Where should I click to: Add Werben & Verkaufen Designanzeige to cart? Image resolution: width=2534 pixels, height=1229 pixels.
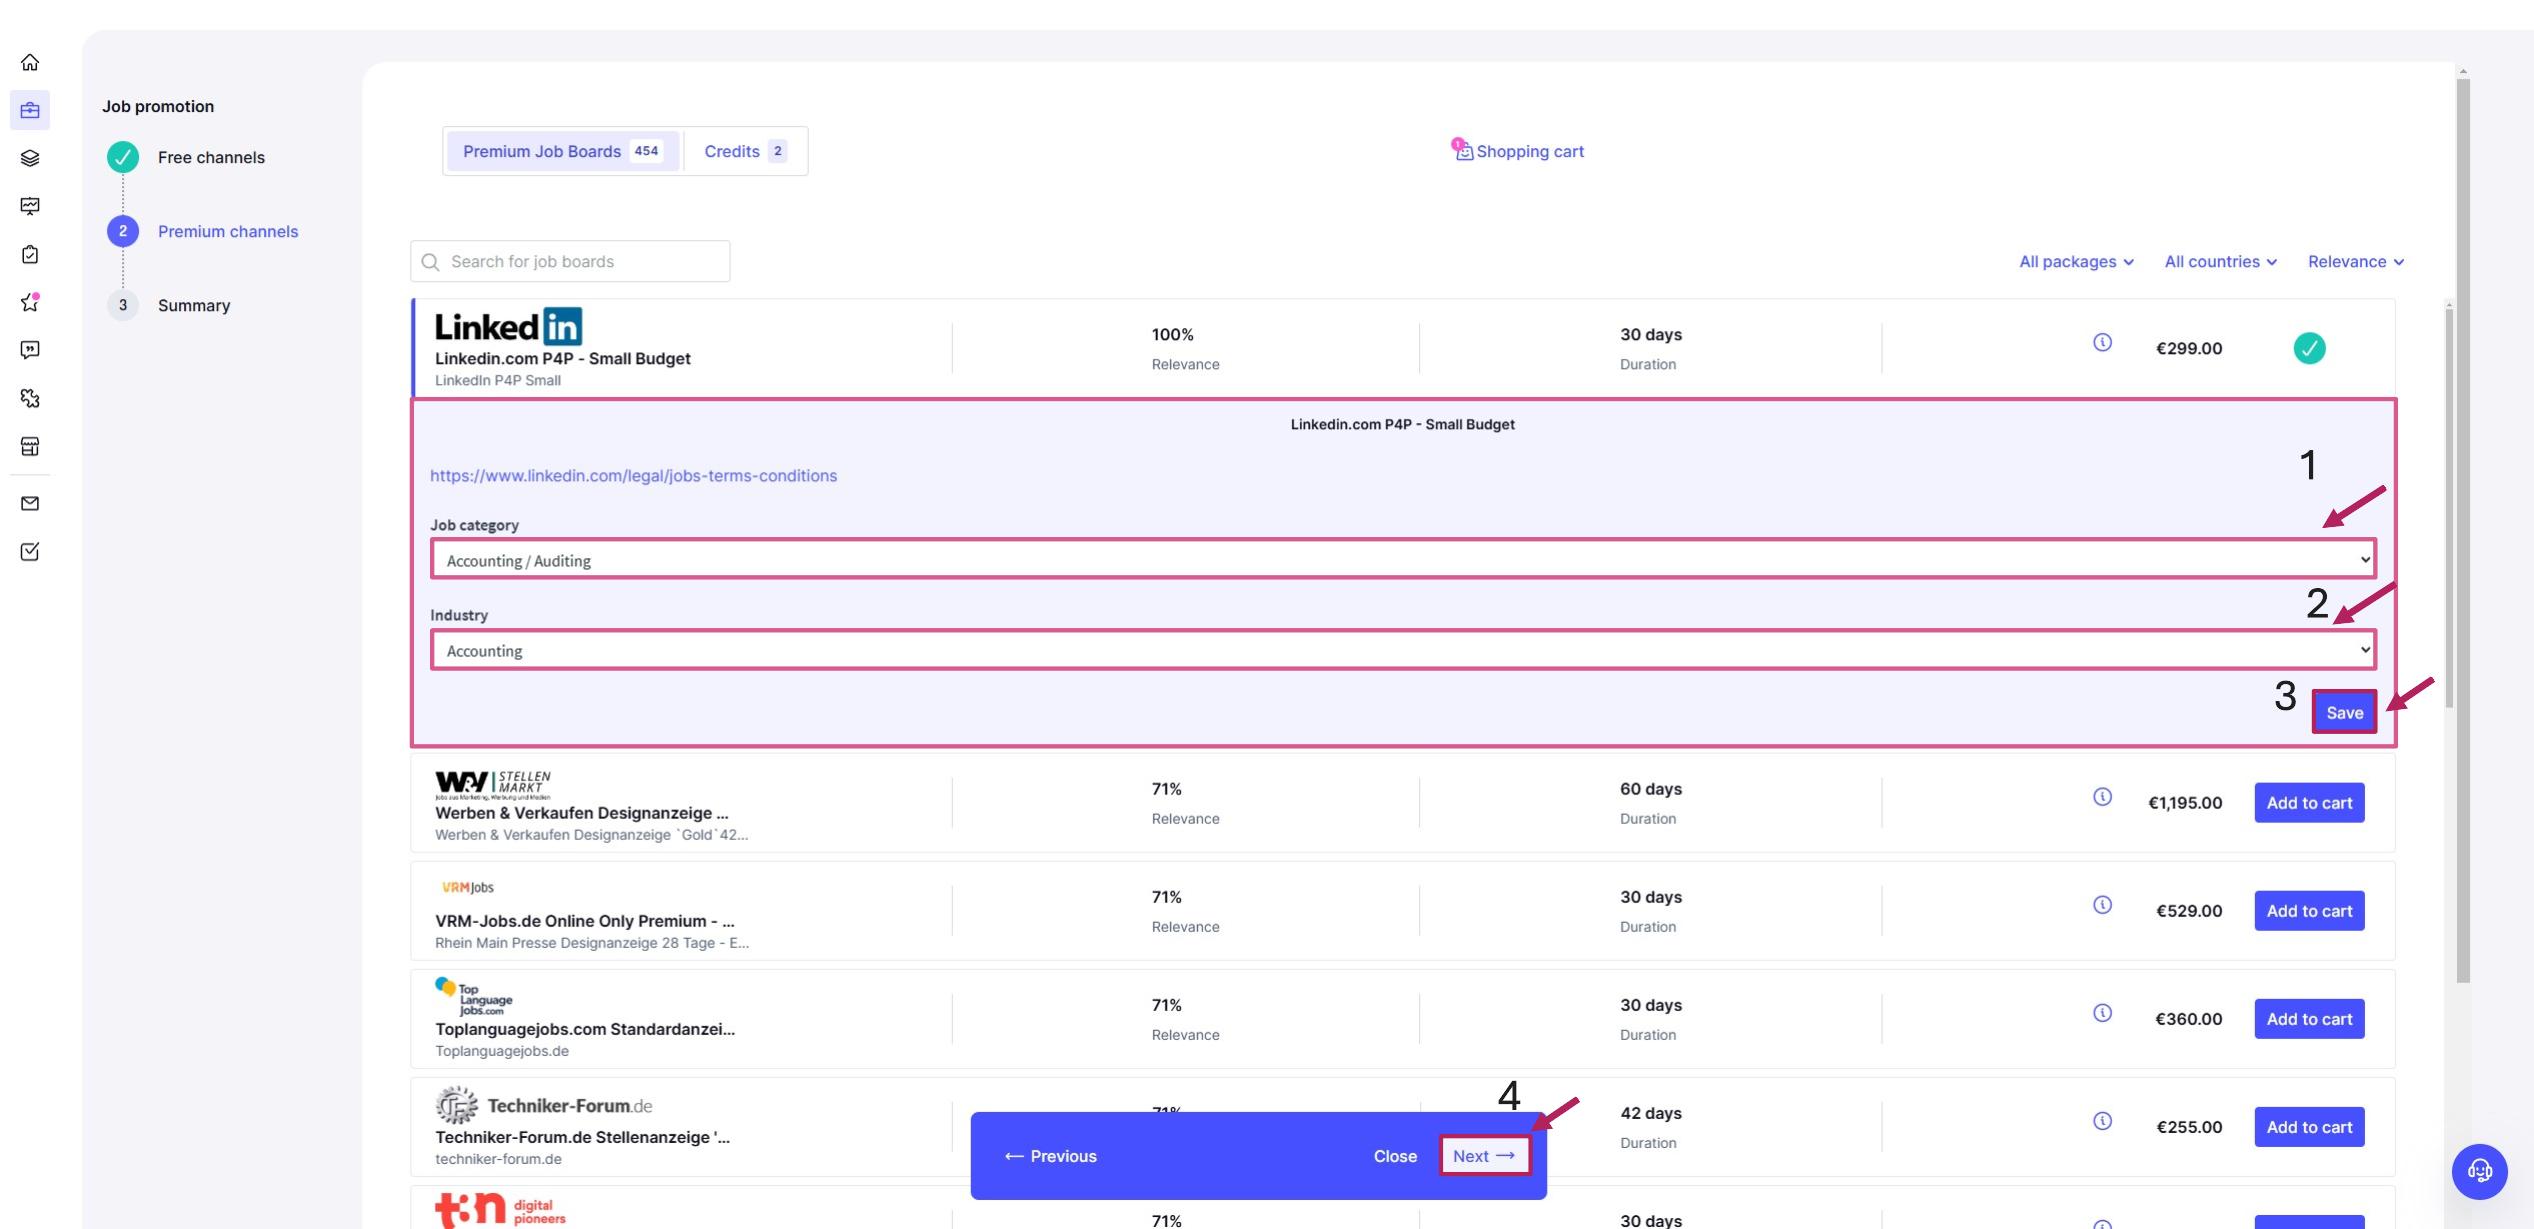click(2309, 802)
